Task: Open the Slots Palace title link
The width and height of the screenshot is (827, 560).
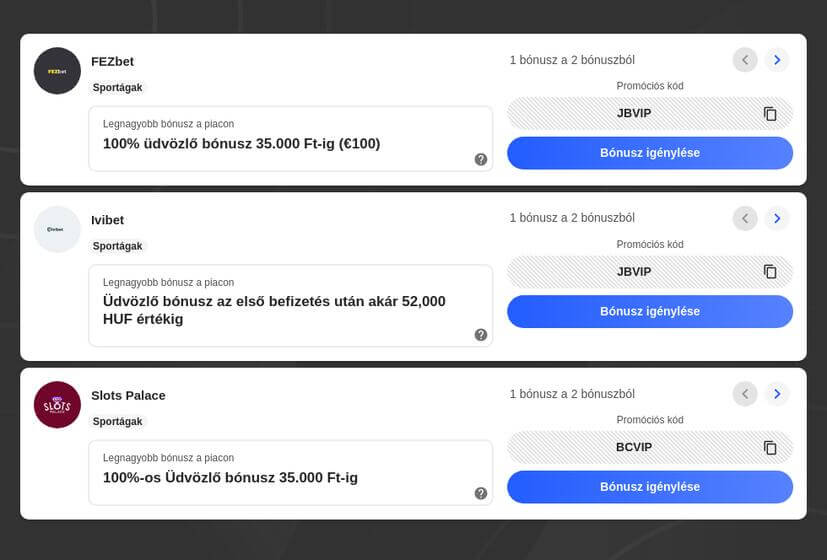Action: pyautogui.click(x=128, y=395)
